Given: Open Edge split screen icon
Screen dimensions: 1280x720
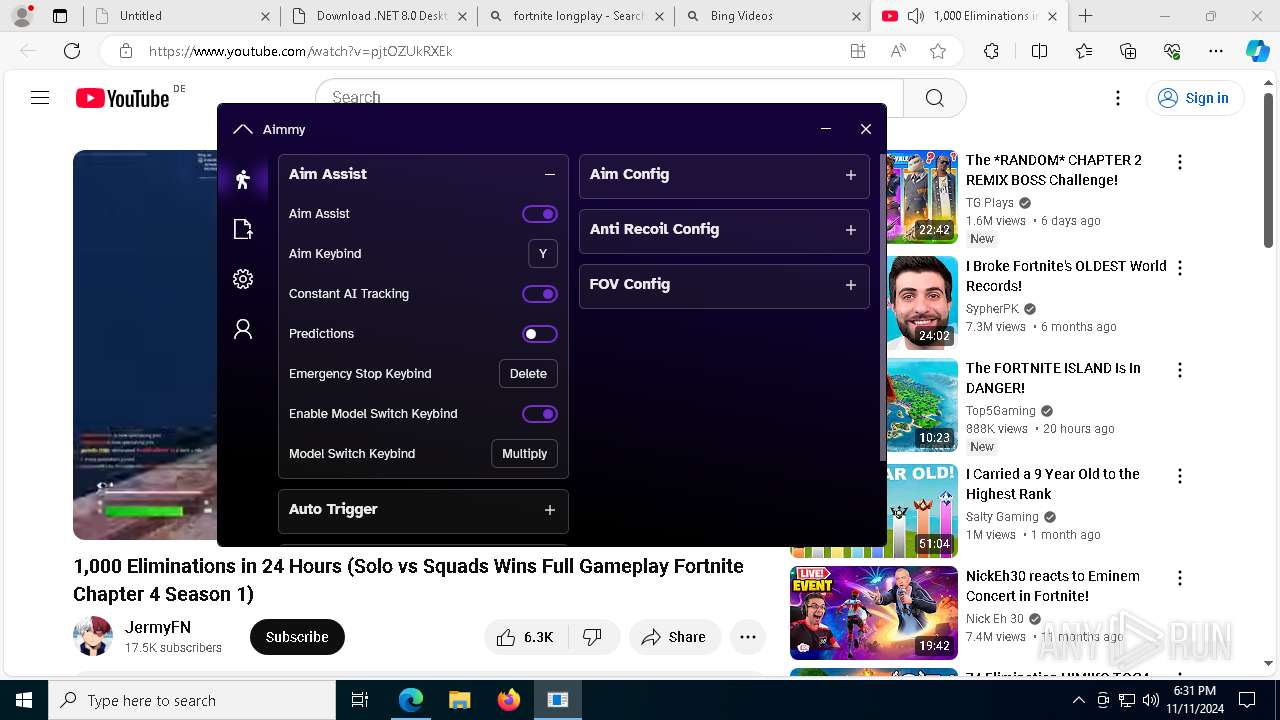Looking at the screenshot, I should point(1039,51).
